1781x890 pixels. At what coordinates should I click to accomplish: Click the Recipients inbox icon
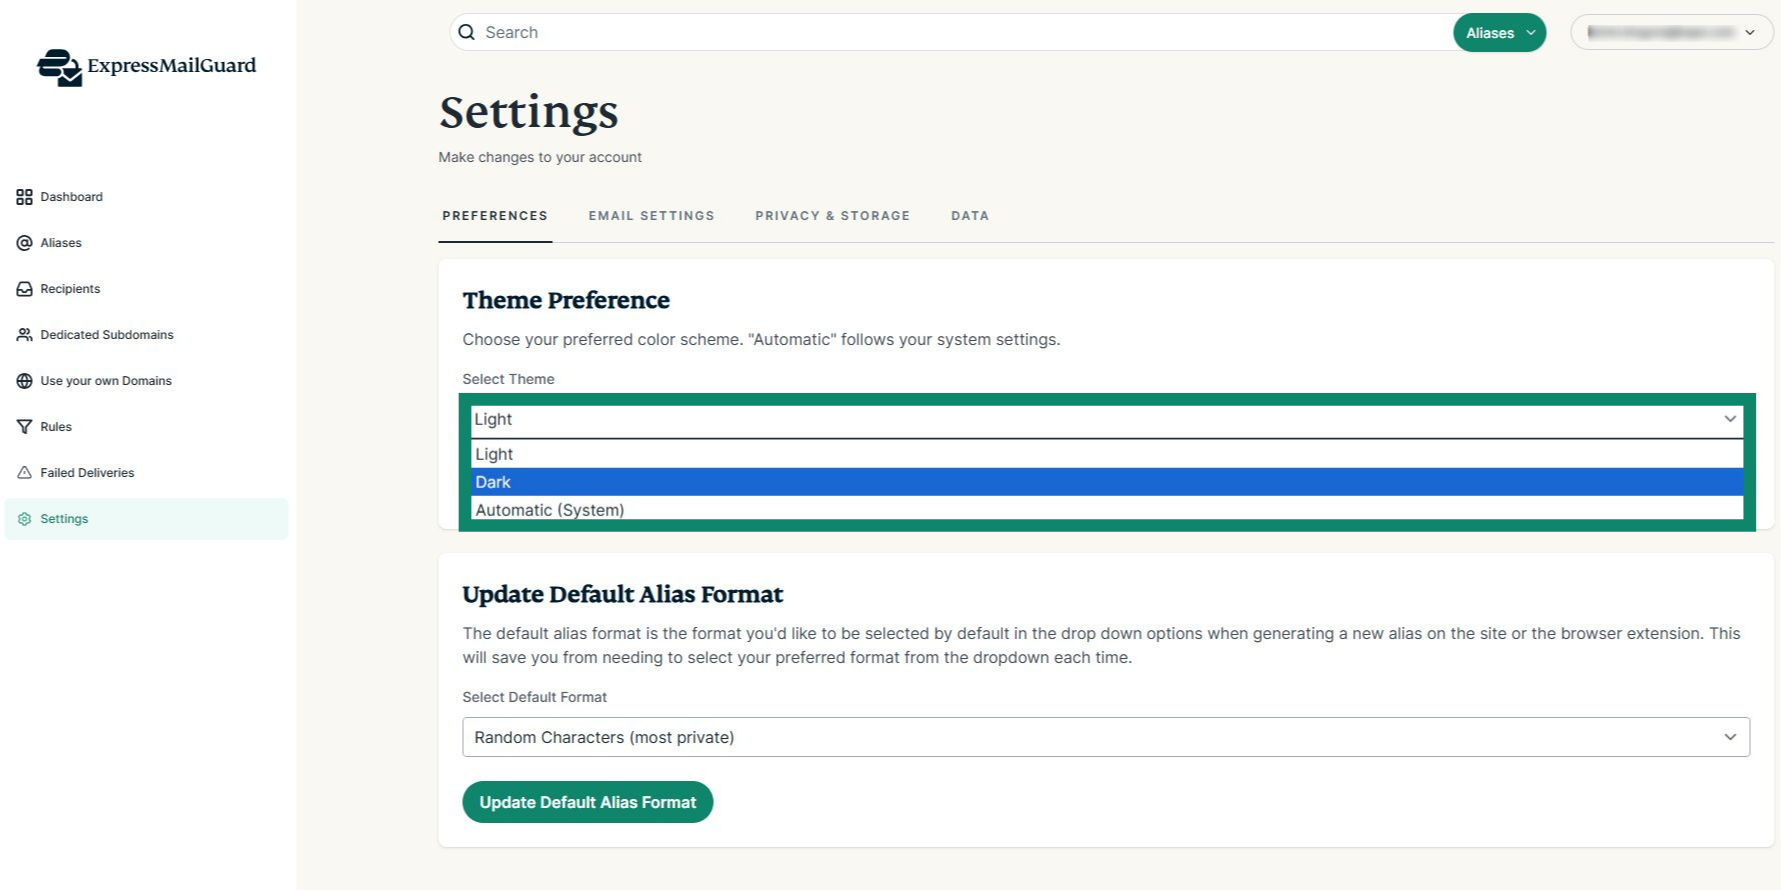(x=24, y=289)
